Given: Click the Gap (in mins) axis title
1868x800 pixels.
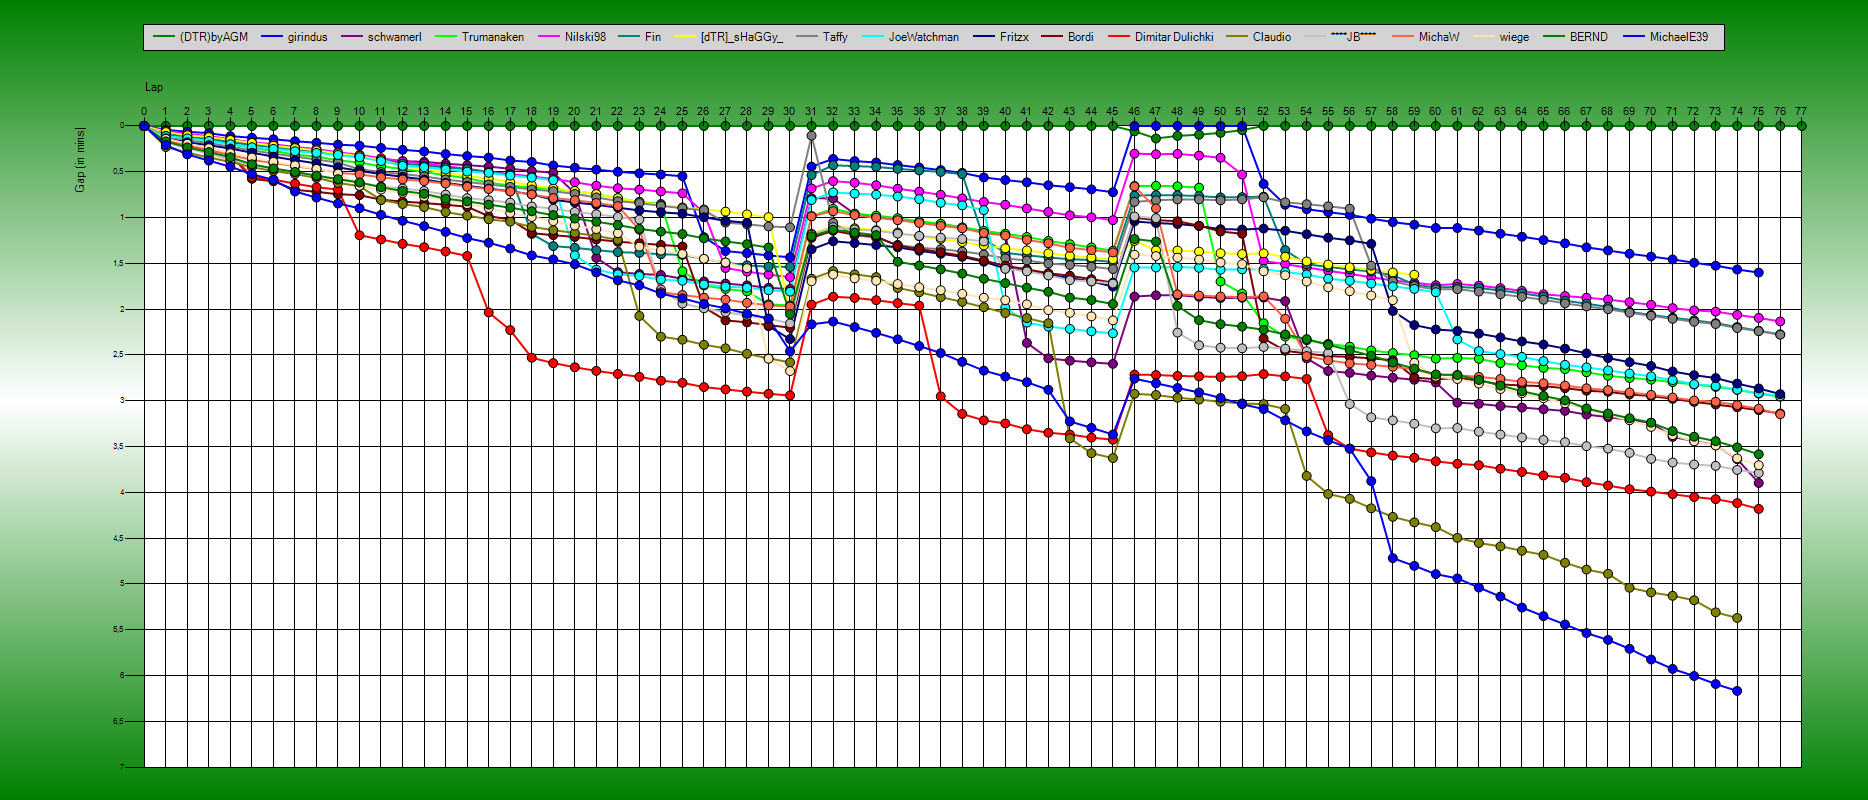Looking at the screenshot, I should 80,159.
